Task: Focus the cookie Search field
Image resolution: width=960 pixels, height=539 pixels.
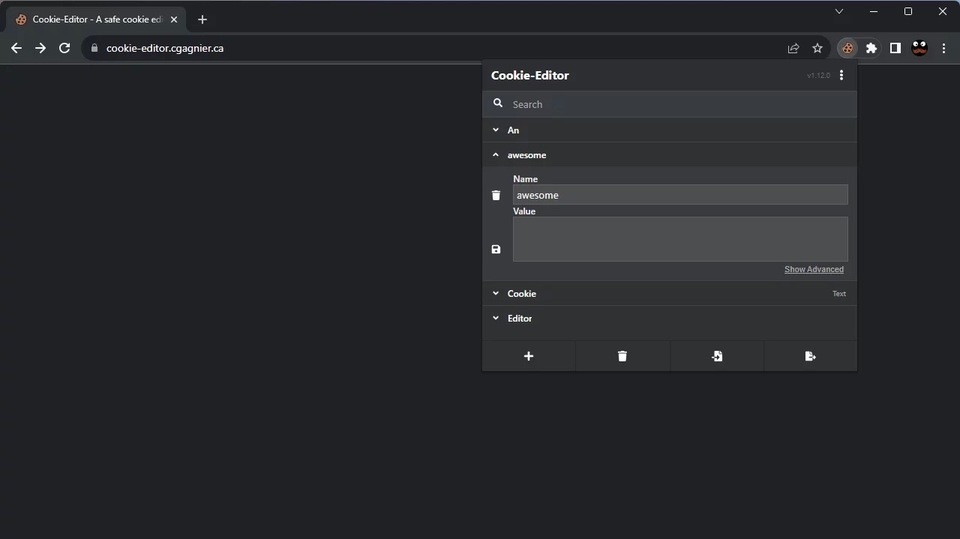Action: click(669, 104)
